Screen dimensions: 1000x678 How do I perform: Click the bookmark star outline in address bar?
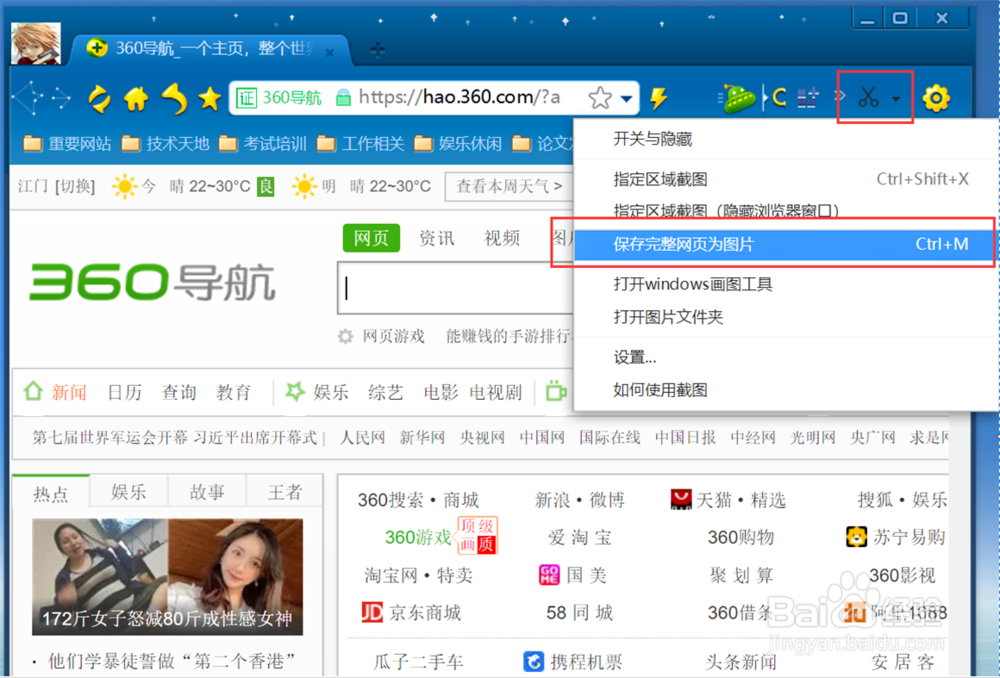tap(599, 98)
